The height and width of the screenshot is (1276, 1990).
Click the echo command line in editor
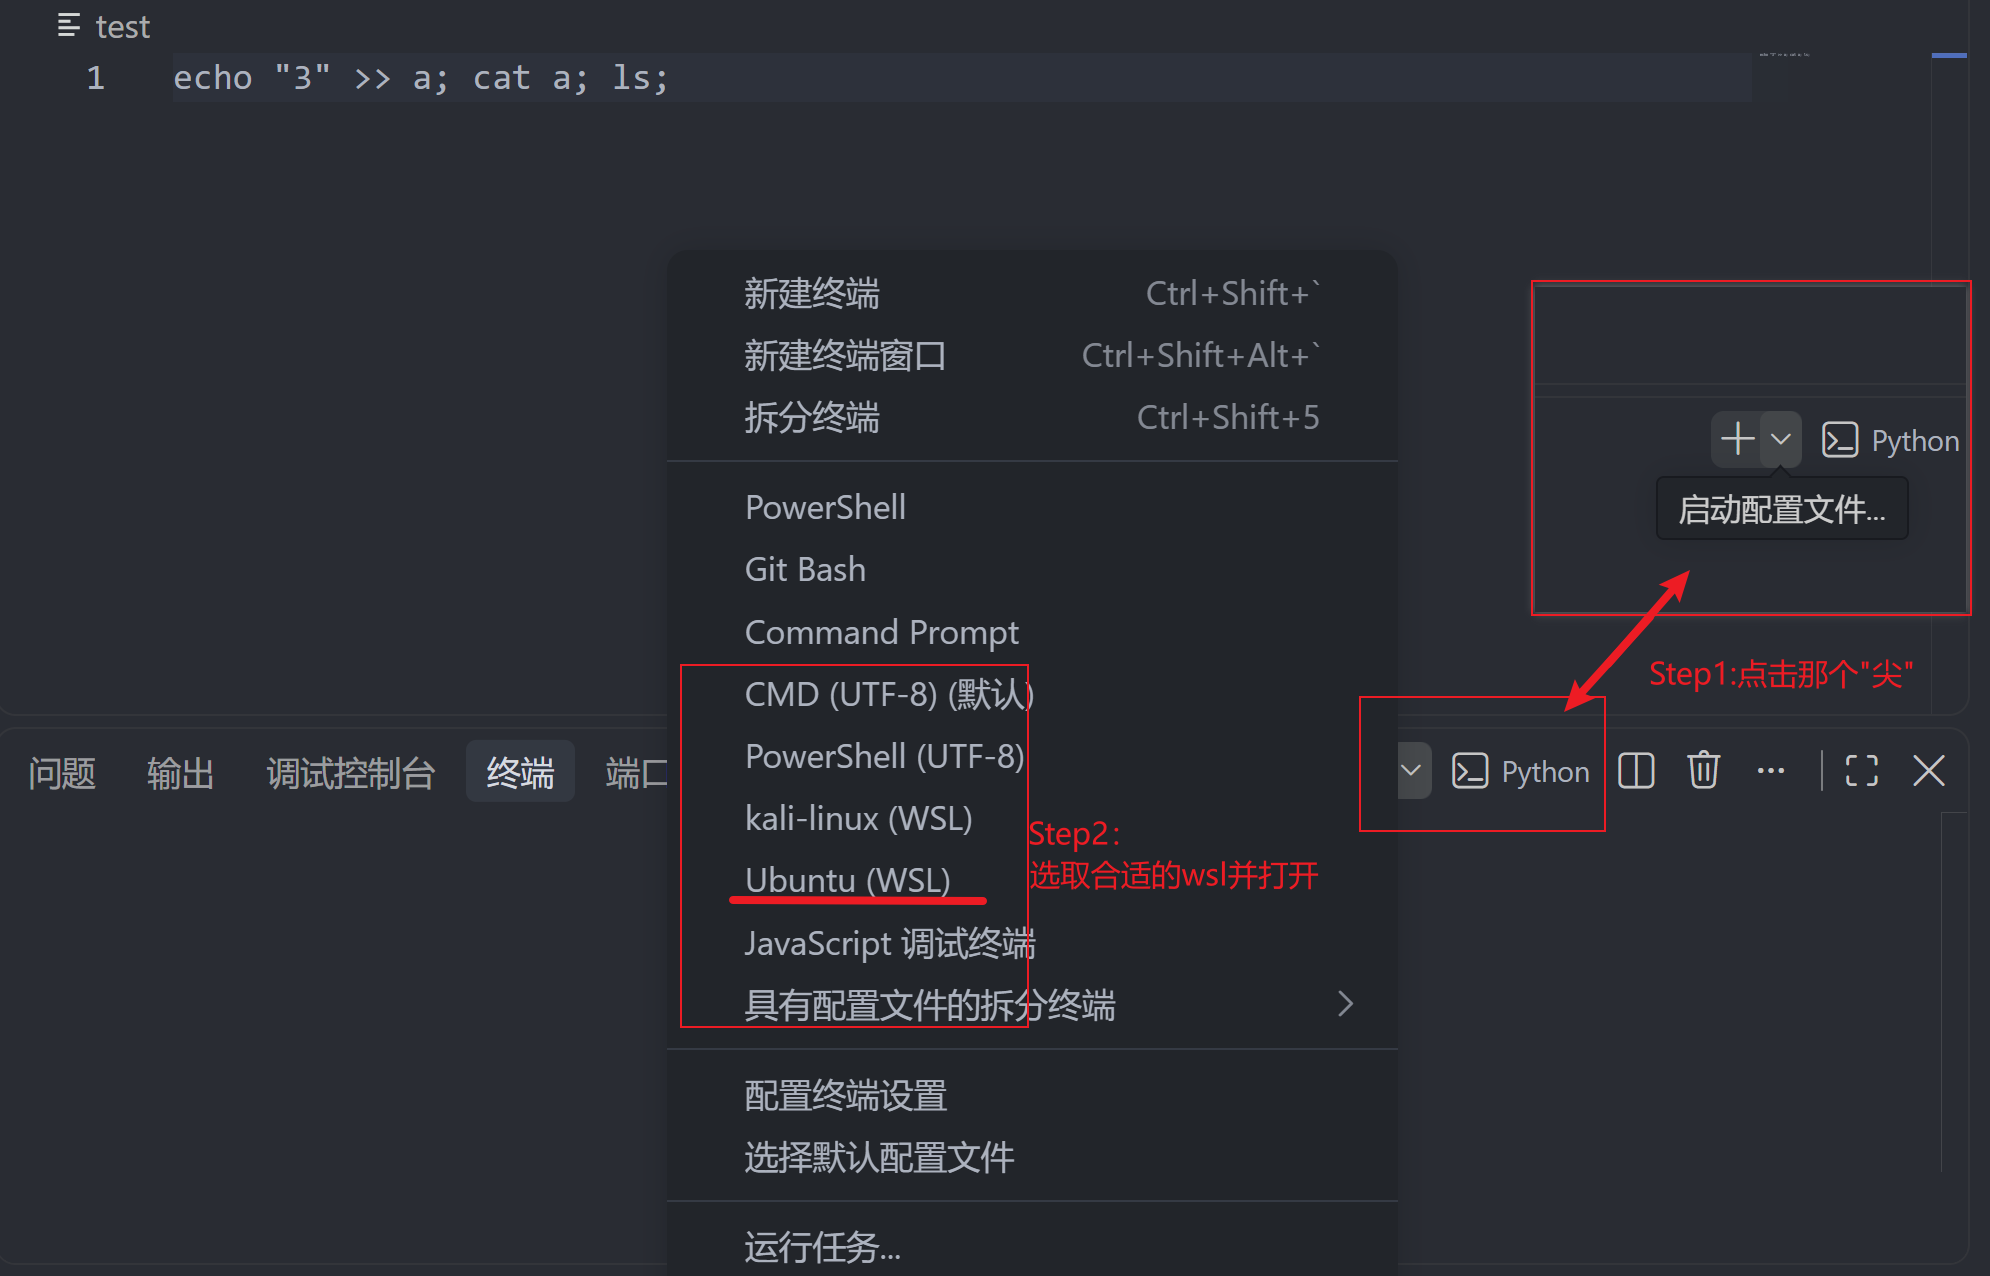(420, 78)
